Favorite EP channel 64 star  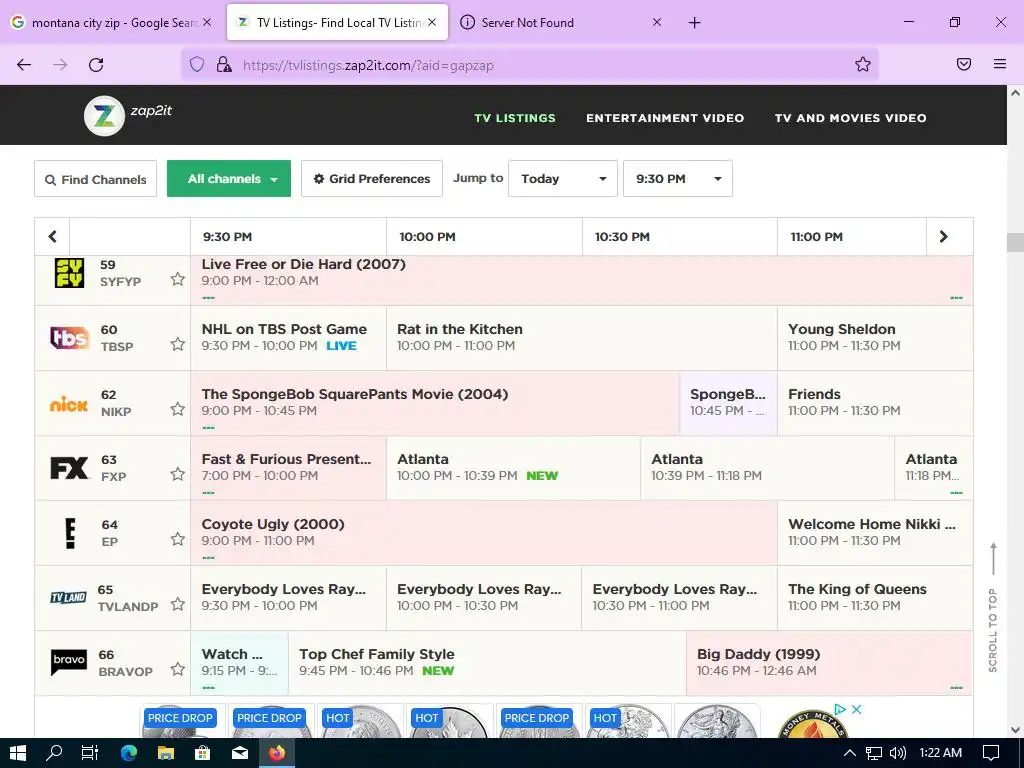point(178,539)
